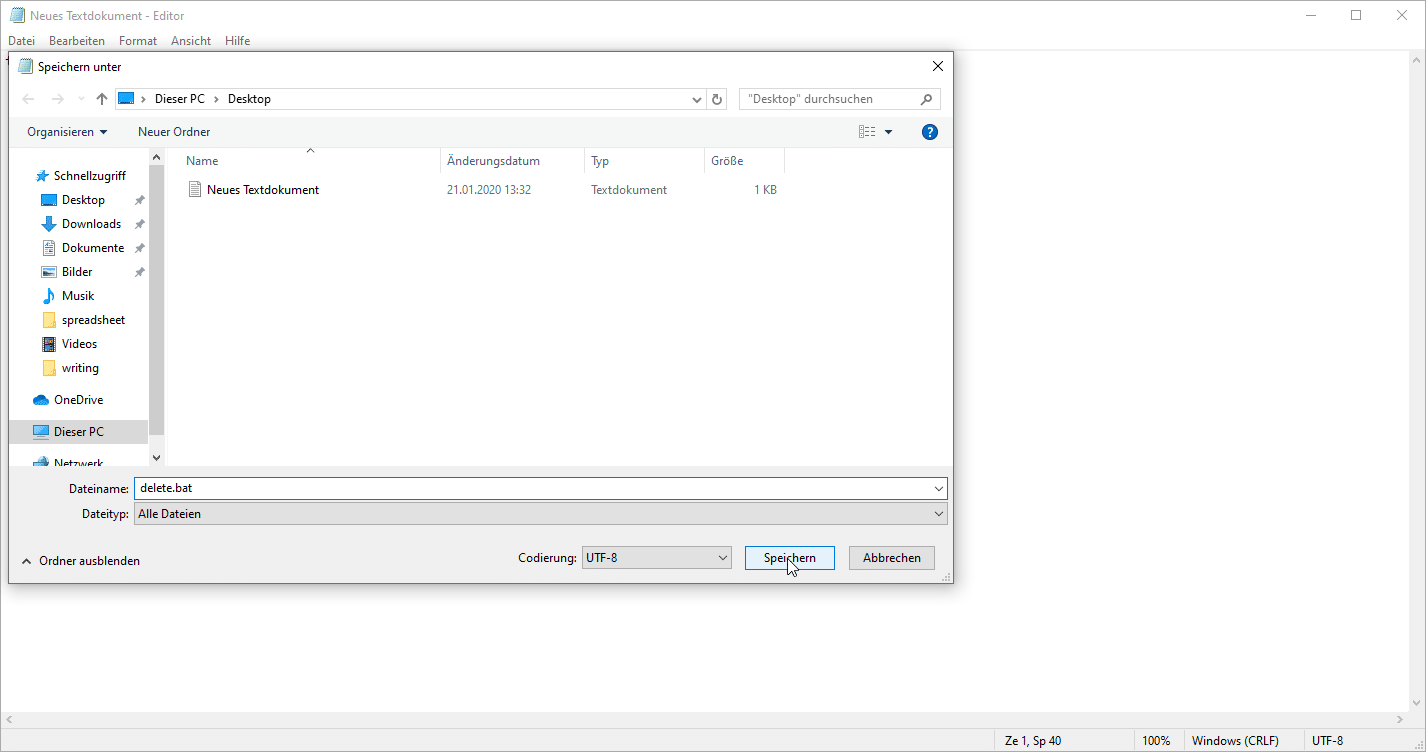
Task: Click the up-one-level arrow icon
Action: tap(101, 99)
